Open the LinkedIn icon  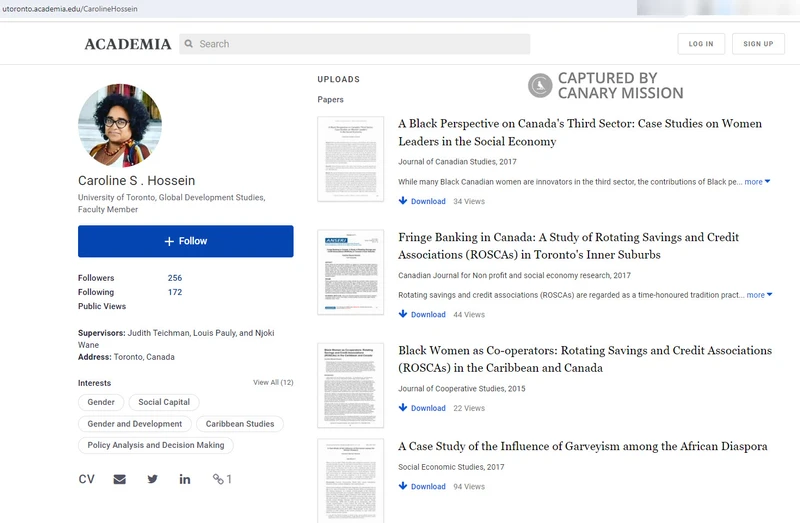pos(185,479)
